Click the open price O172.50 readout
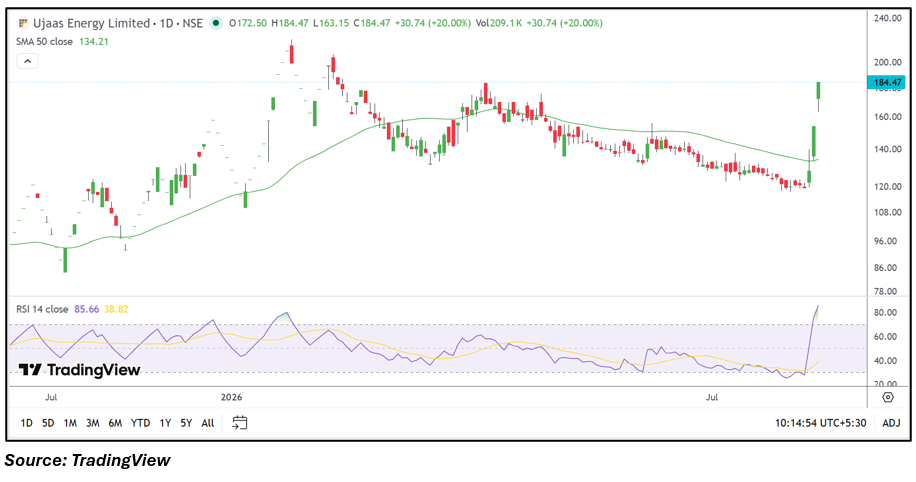Viewport: 916px width, 482px height. click(x=248, y=23)
